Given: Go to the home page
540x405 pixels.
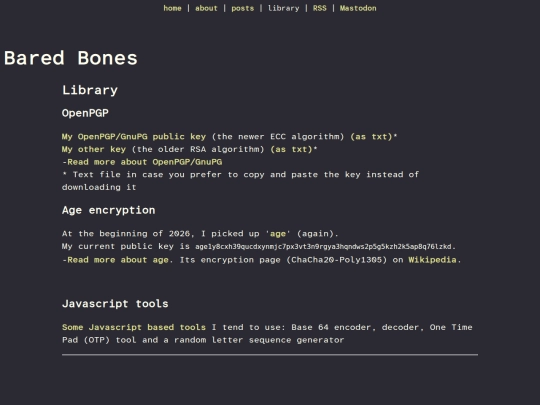Looking at the screenshot, I should [x=172, y=8].
